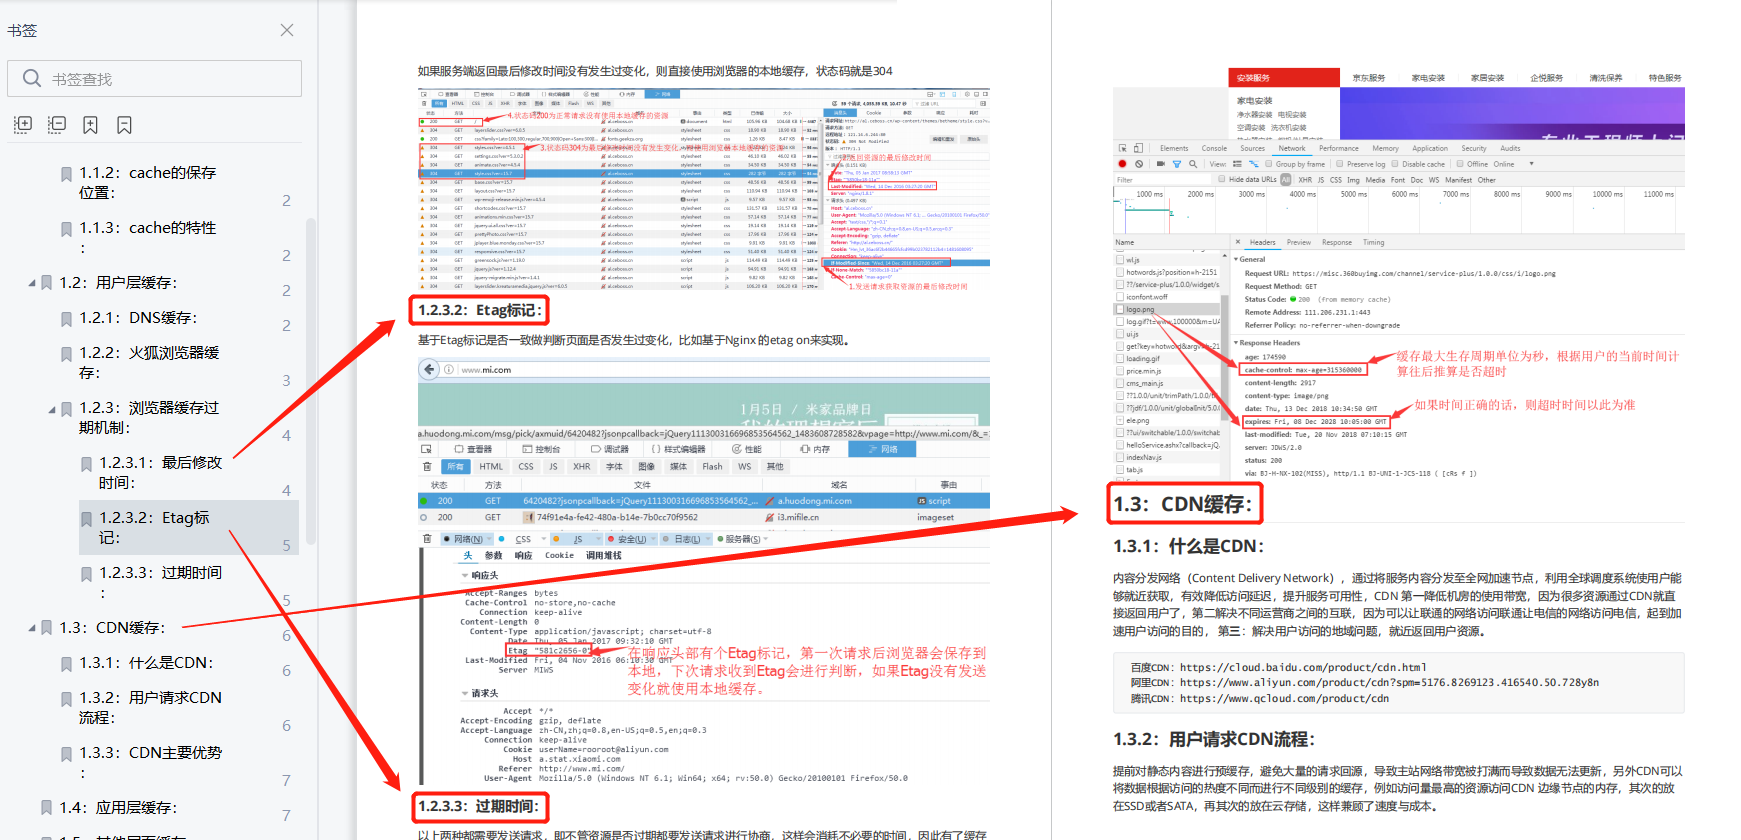Click bookmark icon beside 1.4 应用层缓存

[x=47, y=808]
